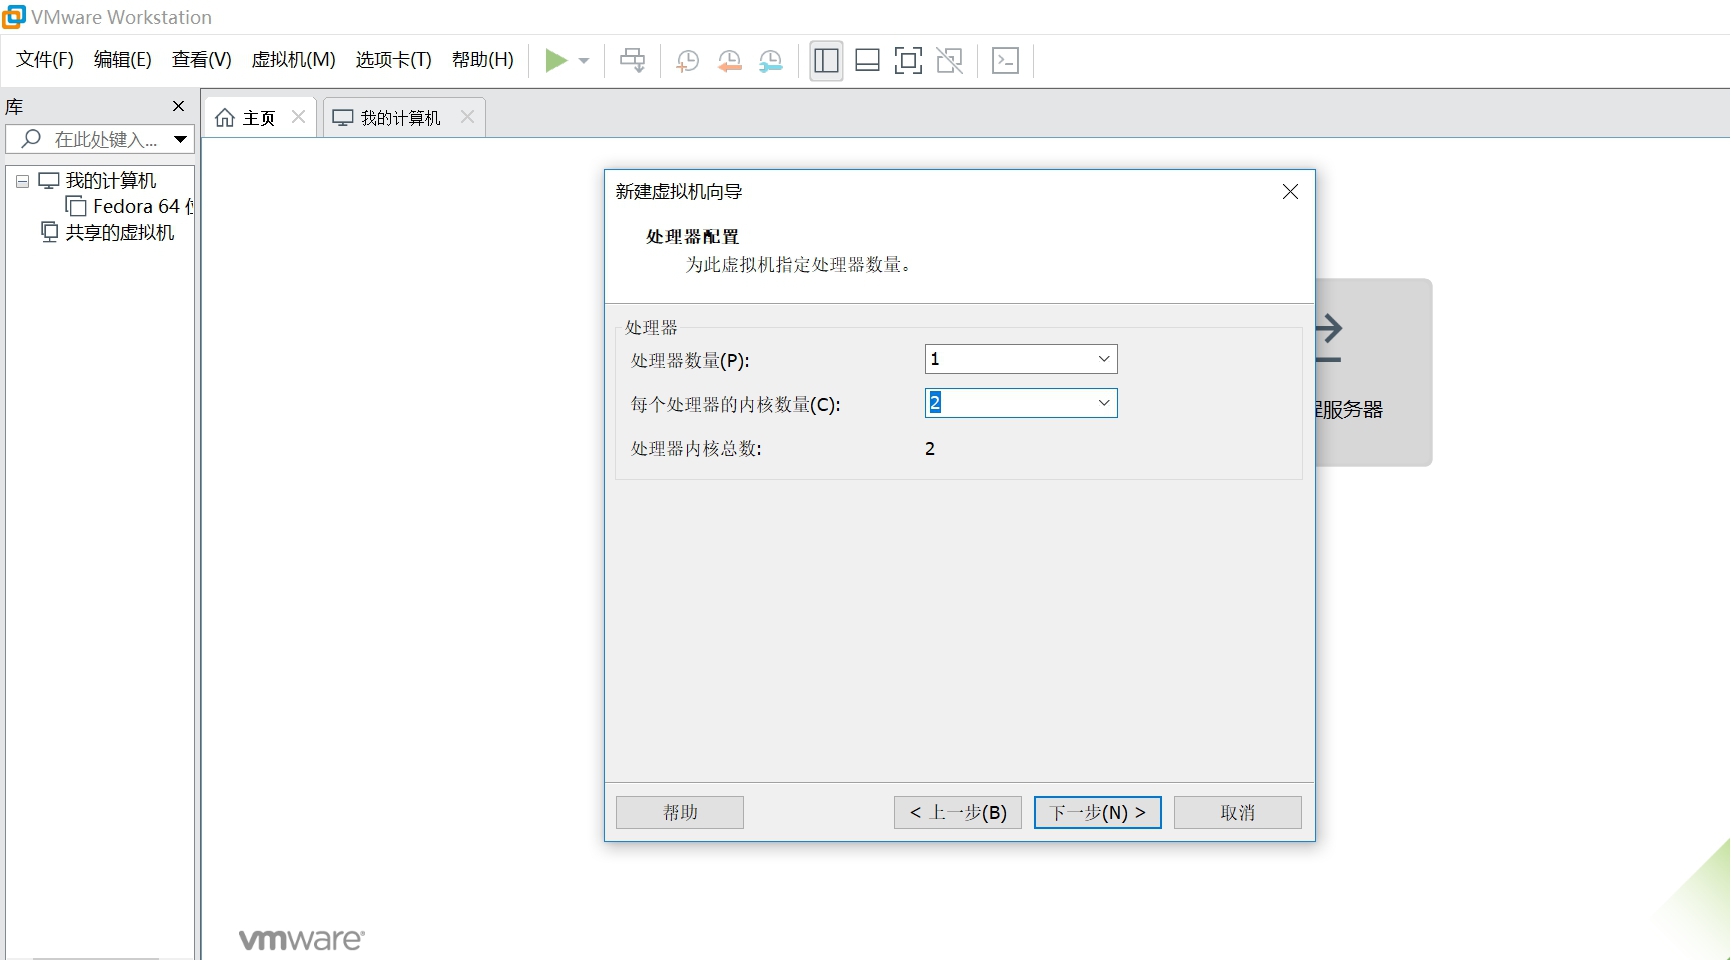Open the snapshot manager
The width and height of the screenshot is (1731, 960).
[770, 60]
